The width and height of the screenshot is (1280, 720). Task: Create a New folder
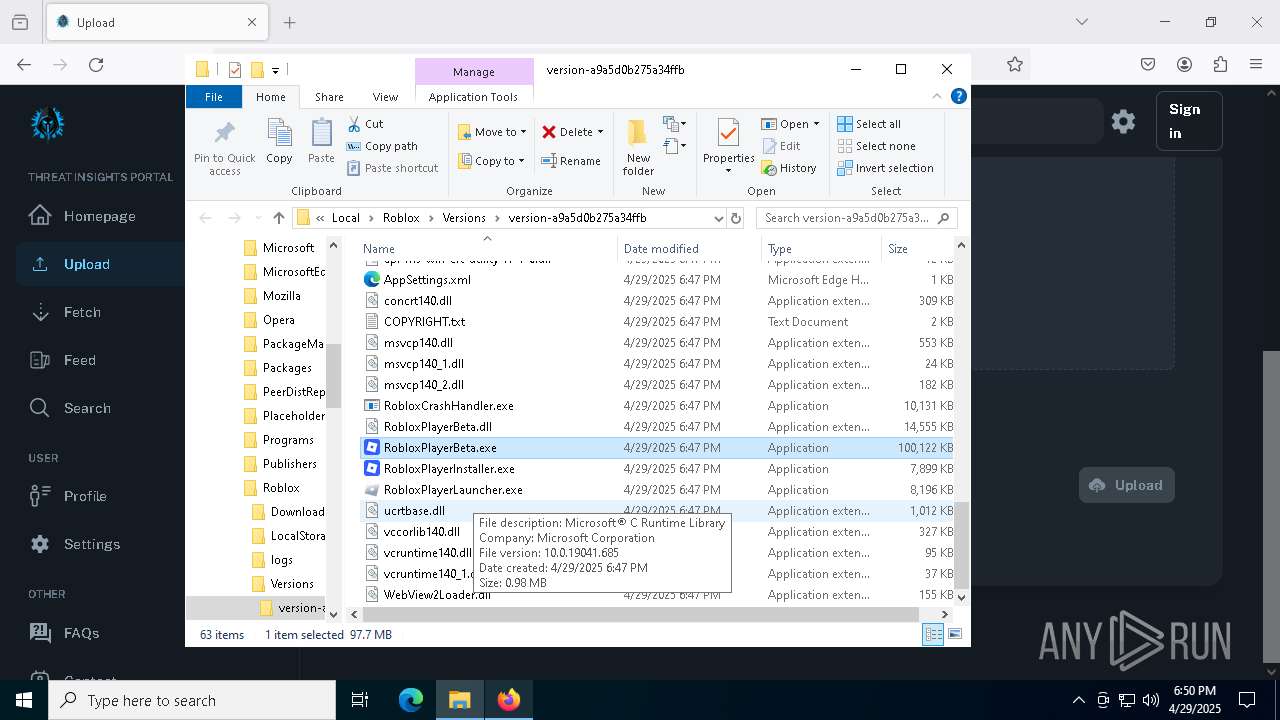click(x=638, y=147)
